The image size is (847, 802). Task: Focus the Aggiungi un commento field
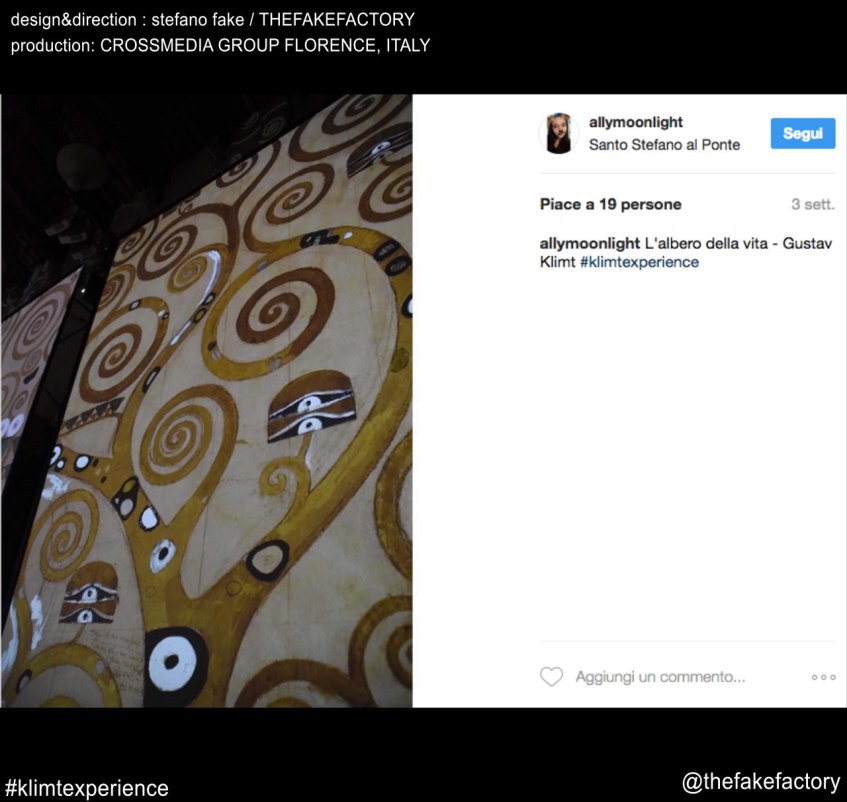pyautogui.click(x=660, y=677)
